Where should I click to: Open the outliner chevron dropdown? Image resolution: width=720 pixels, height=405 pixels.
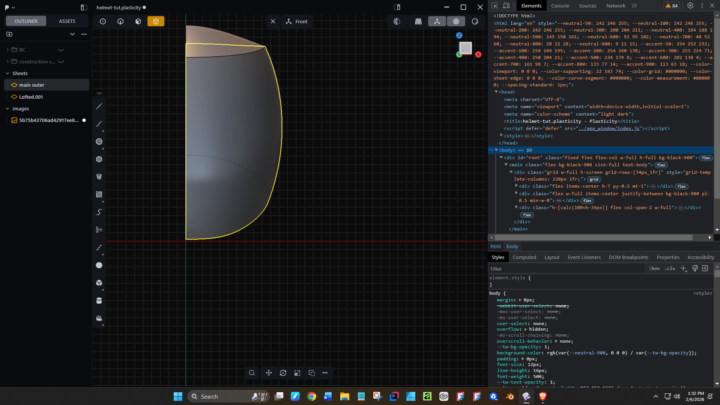coord(72,34)
